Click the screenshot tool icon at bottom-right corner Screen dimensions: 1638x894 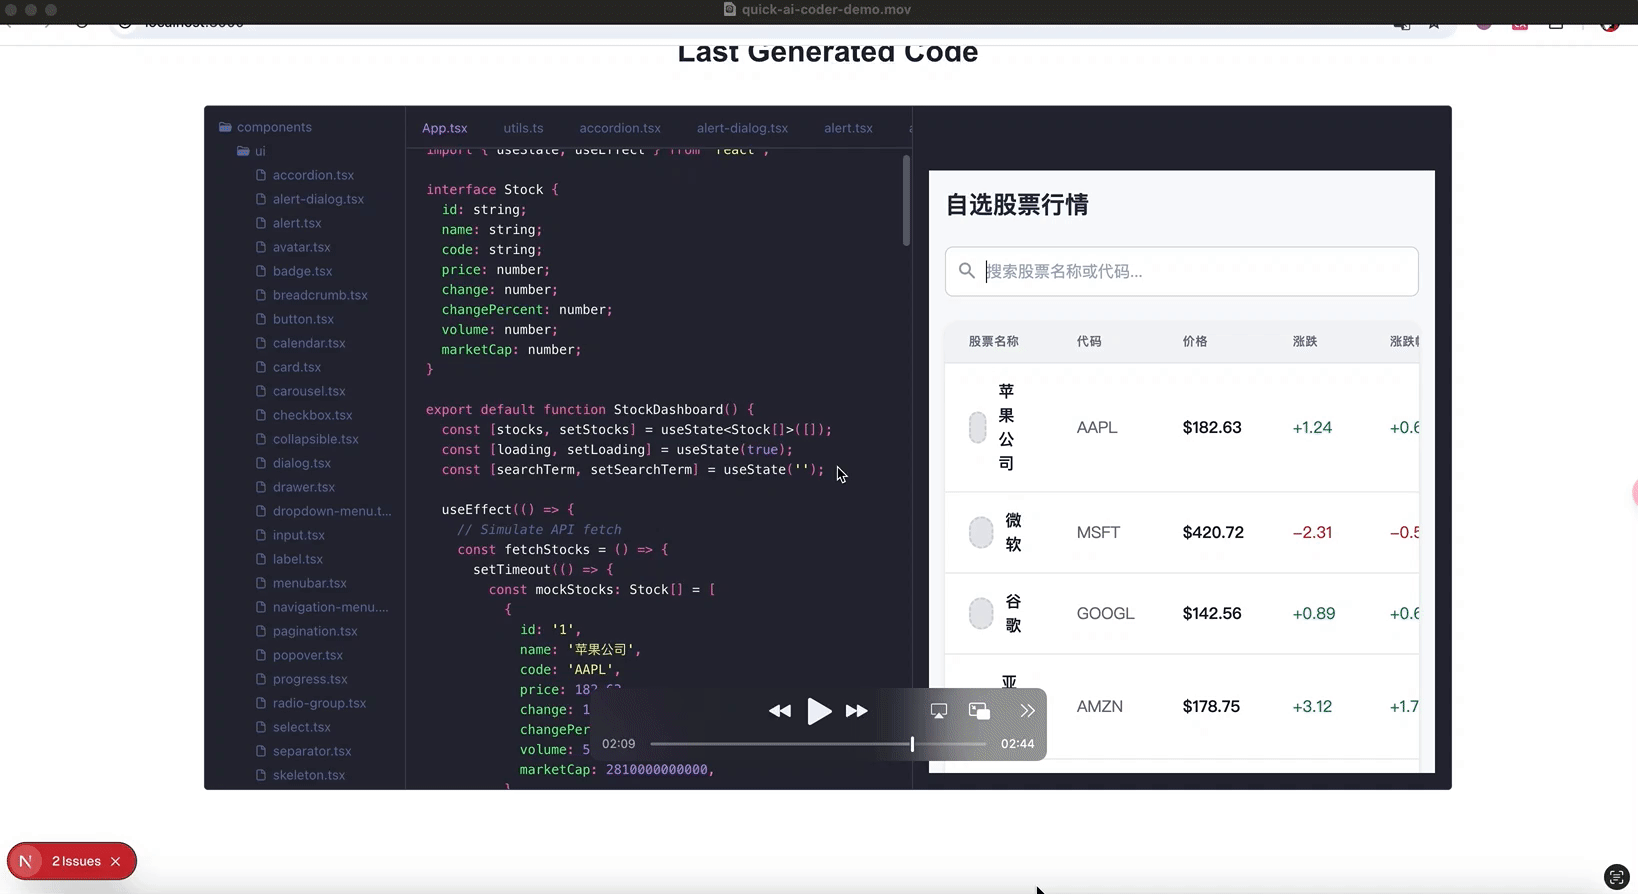point(1616,877)
